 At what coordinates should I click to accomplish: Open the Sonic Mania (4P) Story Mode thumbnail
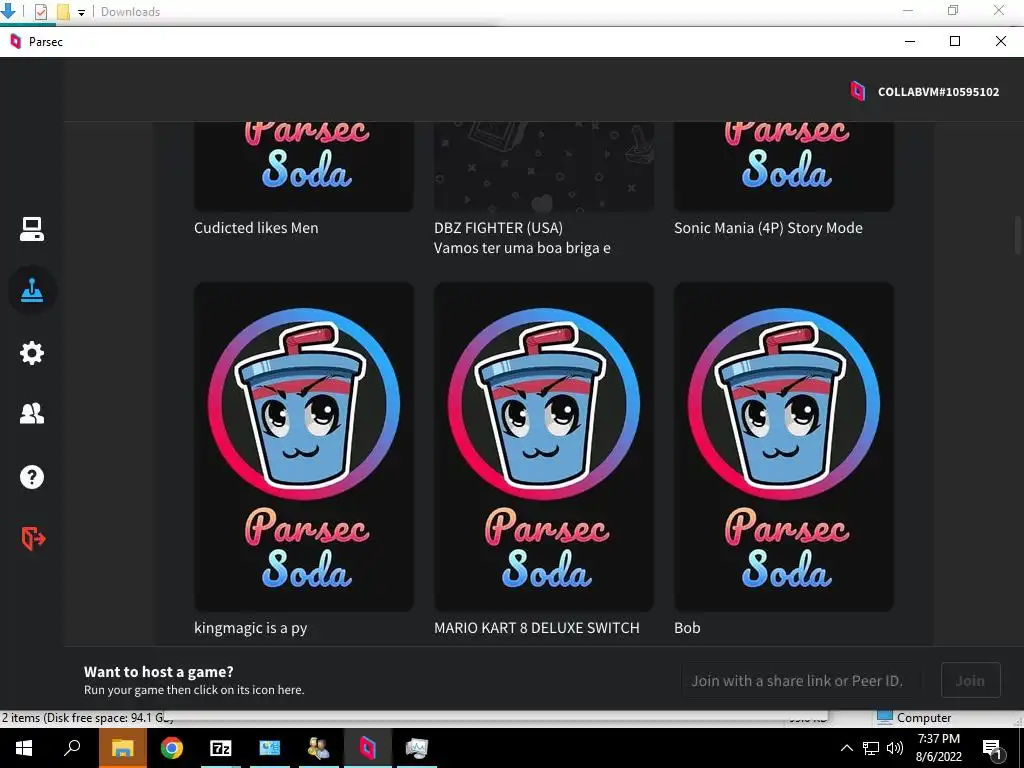tap(784, 167)
